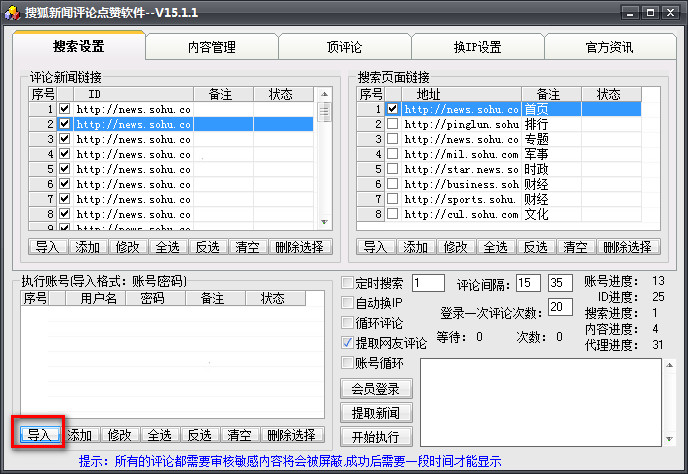
Task: Check the 军事 search page row
Action: (393, 154)
